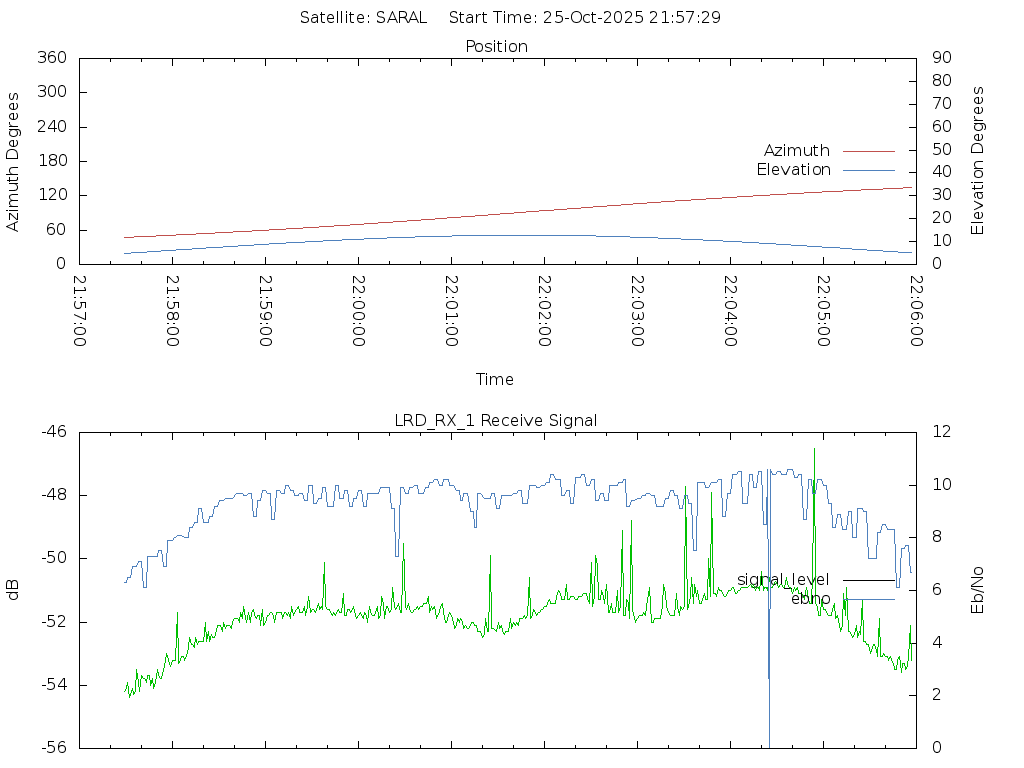The image size is (1024, 768).
Task: Click the 360 tick on the azimuth axis
Action: 52,58
